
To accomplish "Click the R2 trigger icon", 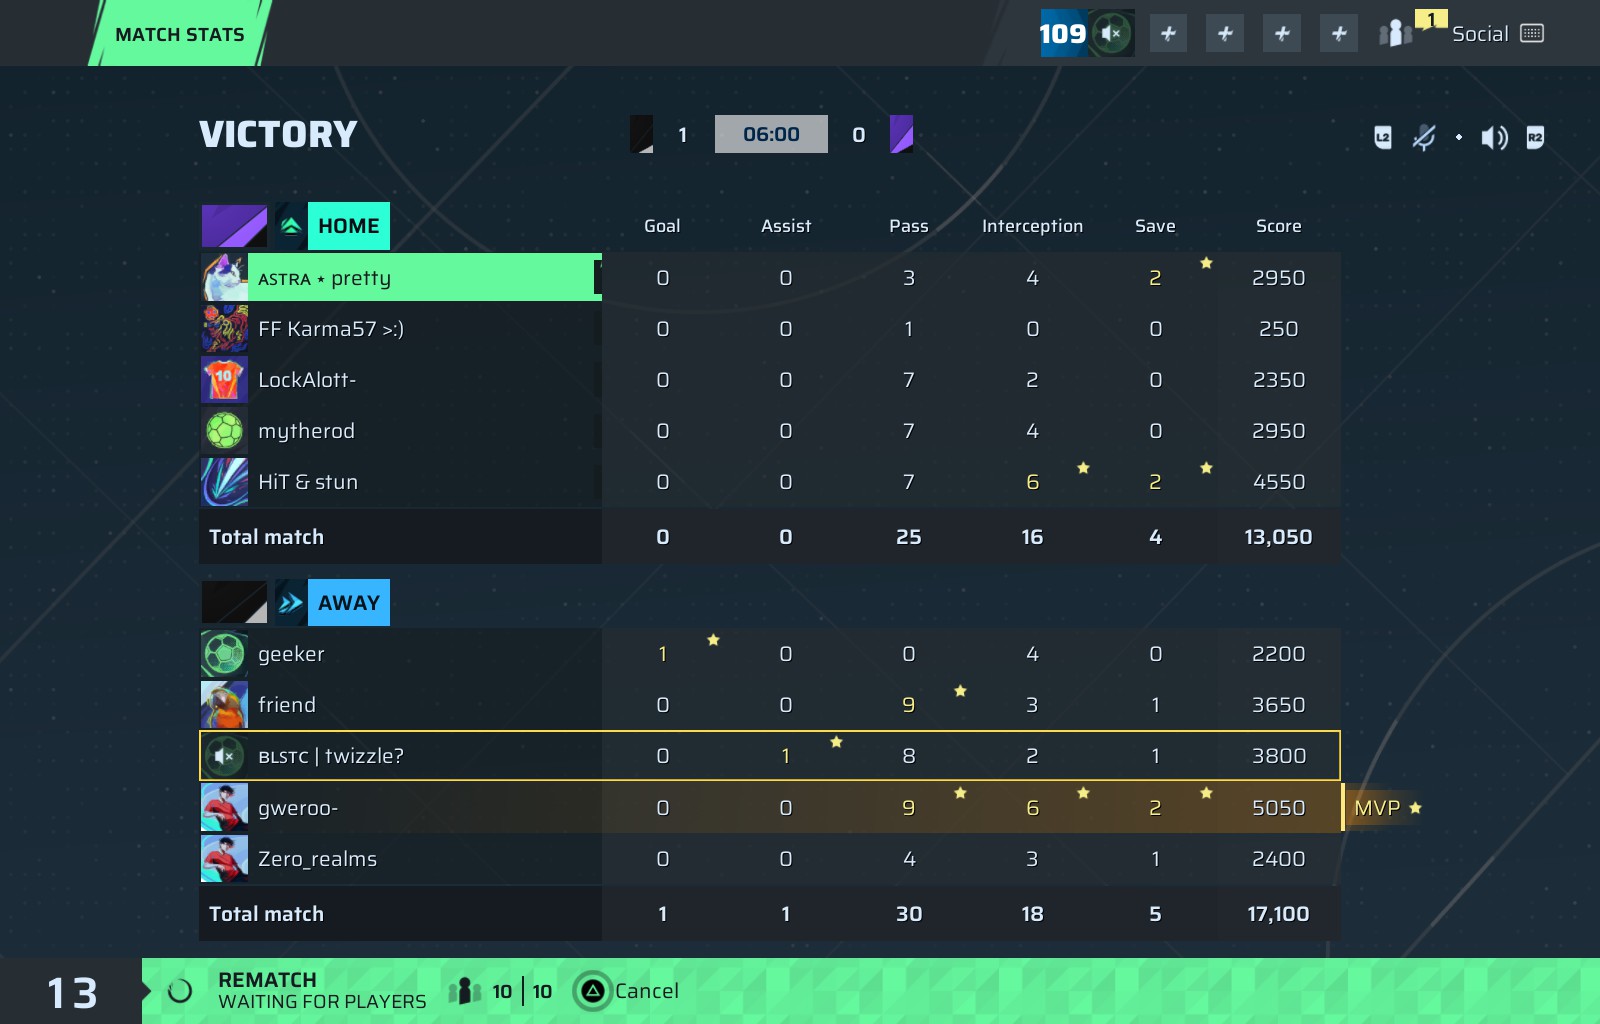I will pyautogui.click(x=1535, y=137).
